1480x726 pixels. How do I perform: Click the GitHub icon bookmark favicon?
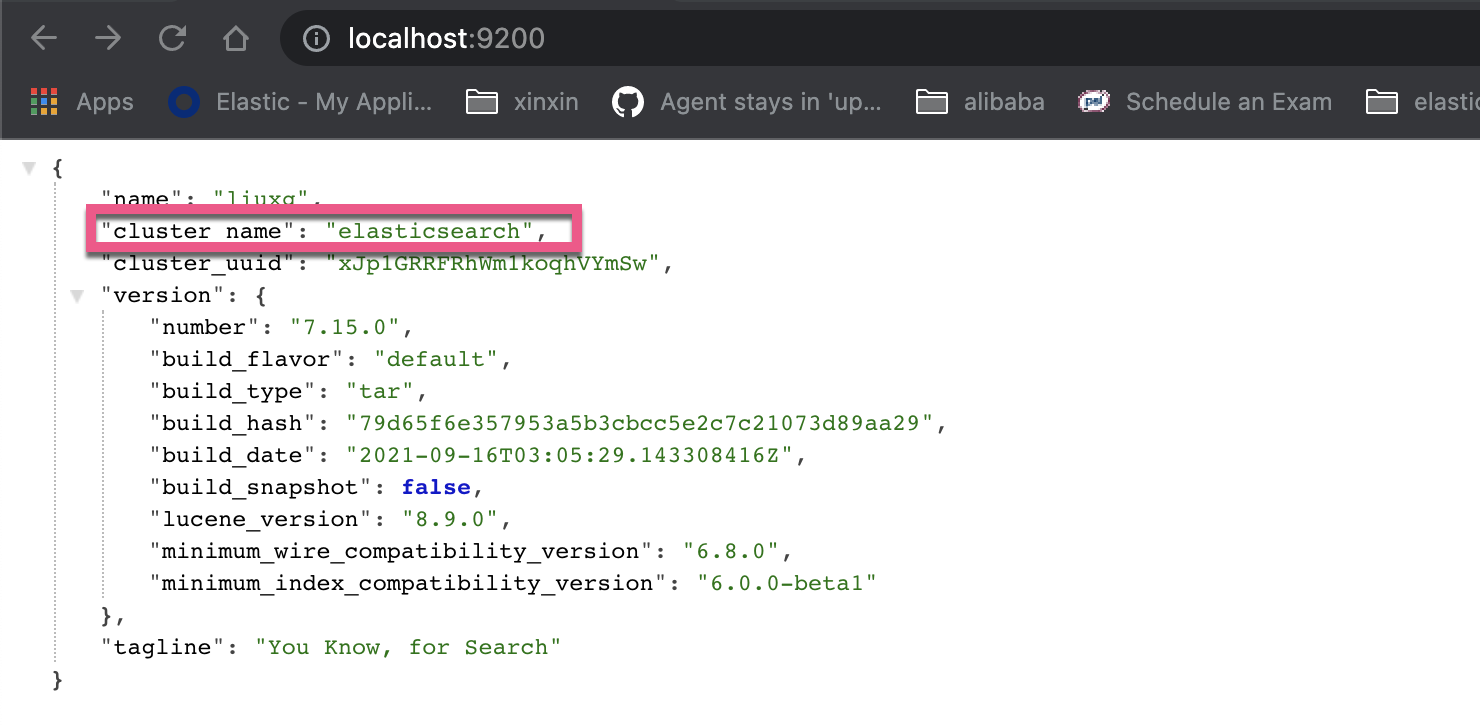pos(627,102)
